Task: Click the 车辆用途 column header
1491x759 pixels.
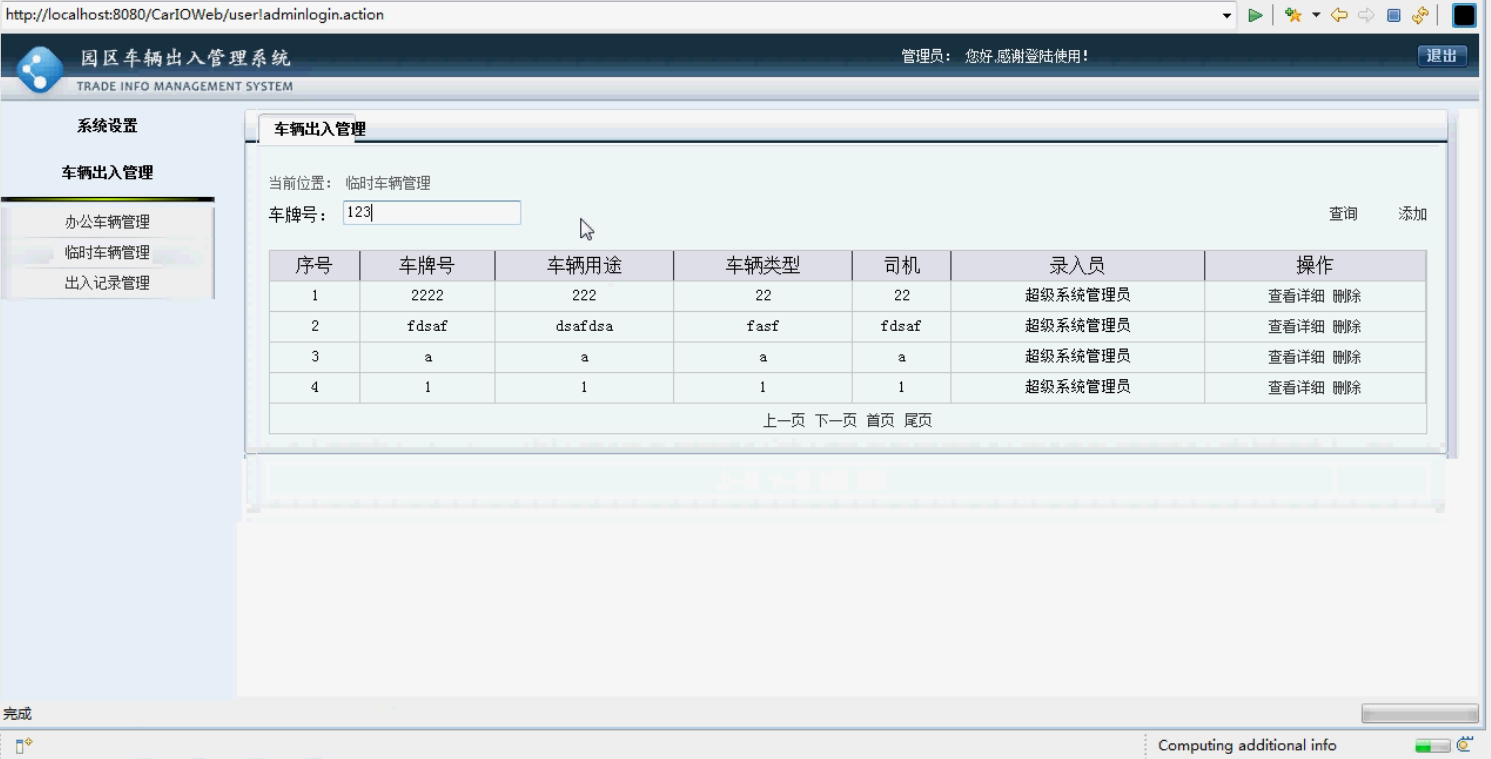Action: [x=584, y=266]
